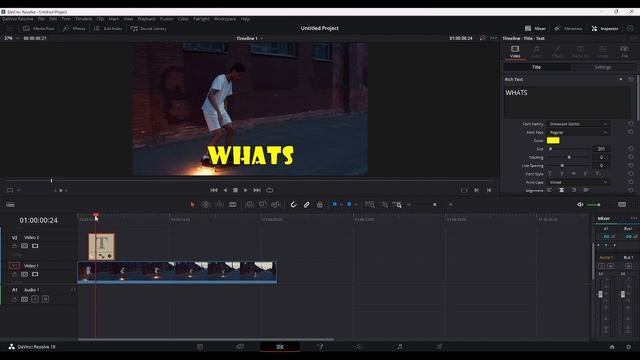Reset the Rich Text section
640x360 pixels.
click(631, 79)
